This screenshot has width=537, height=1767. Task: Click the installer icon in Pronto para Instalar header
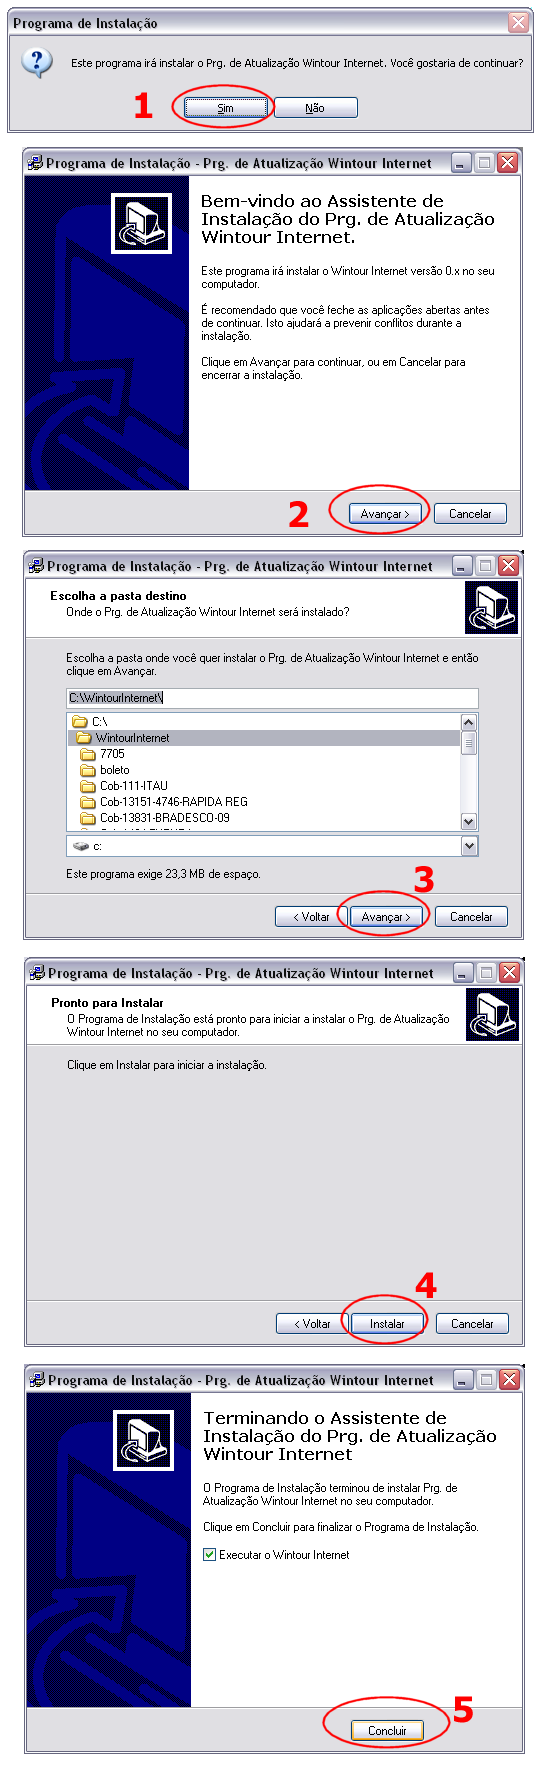click(x=493, y=1014)
